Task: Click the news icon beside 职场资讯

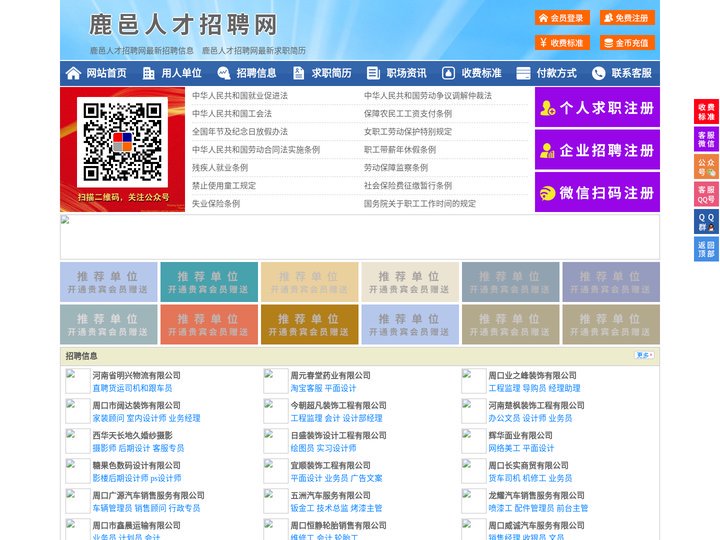Action: (x=373, y=73)
